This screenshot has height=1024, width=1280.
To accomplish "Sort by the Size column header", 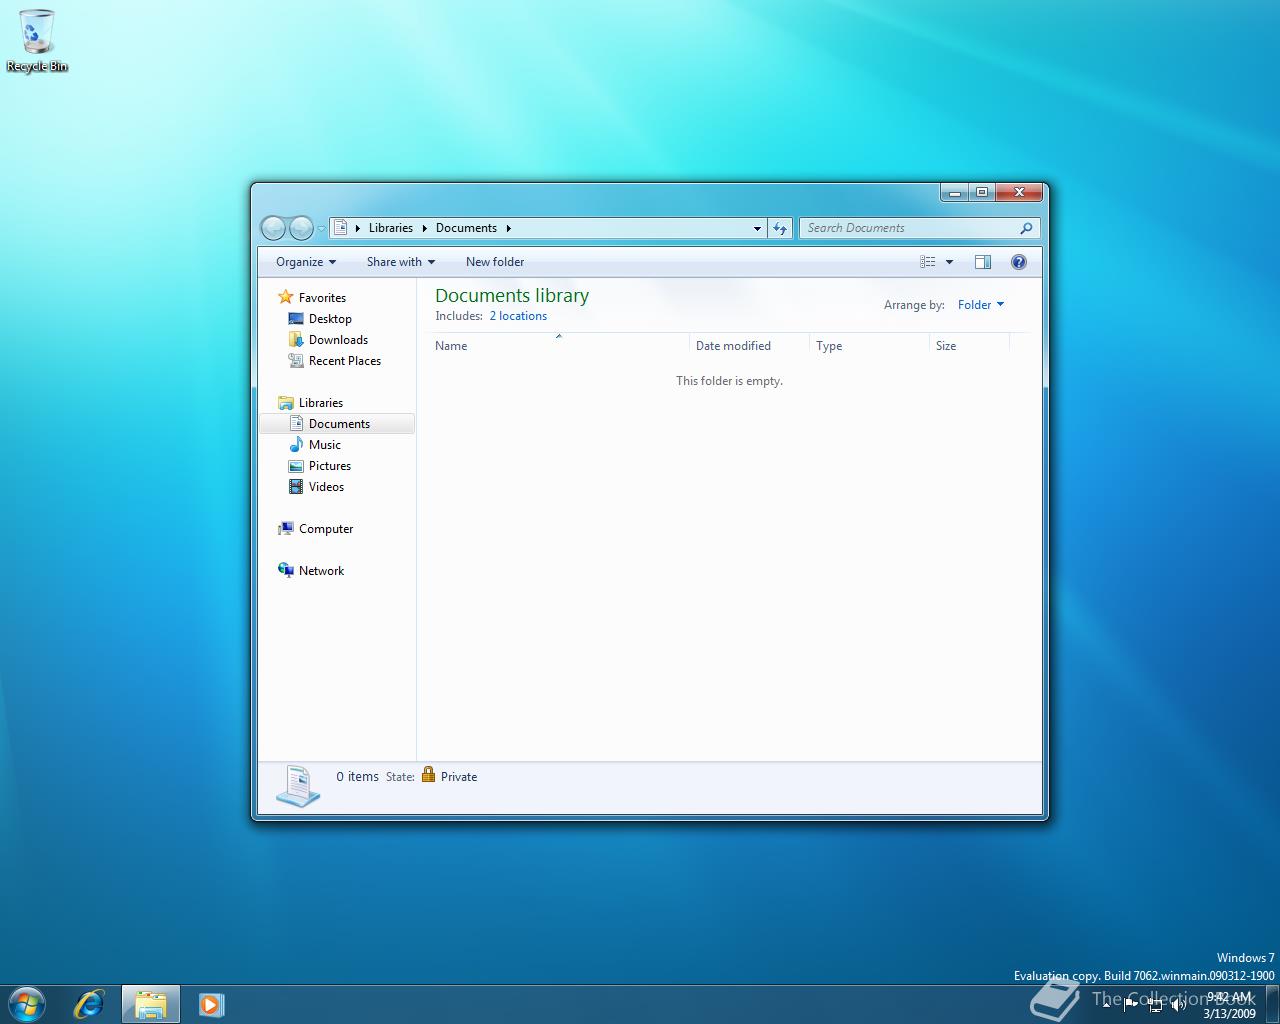I will click(969, 346).
